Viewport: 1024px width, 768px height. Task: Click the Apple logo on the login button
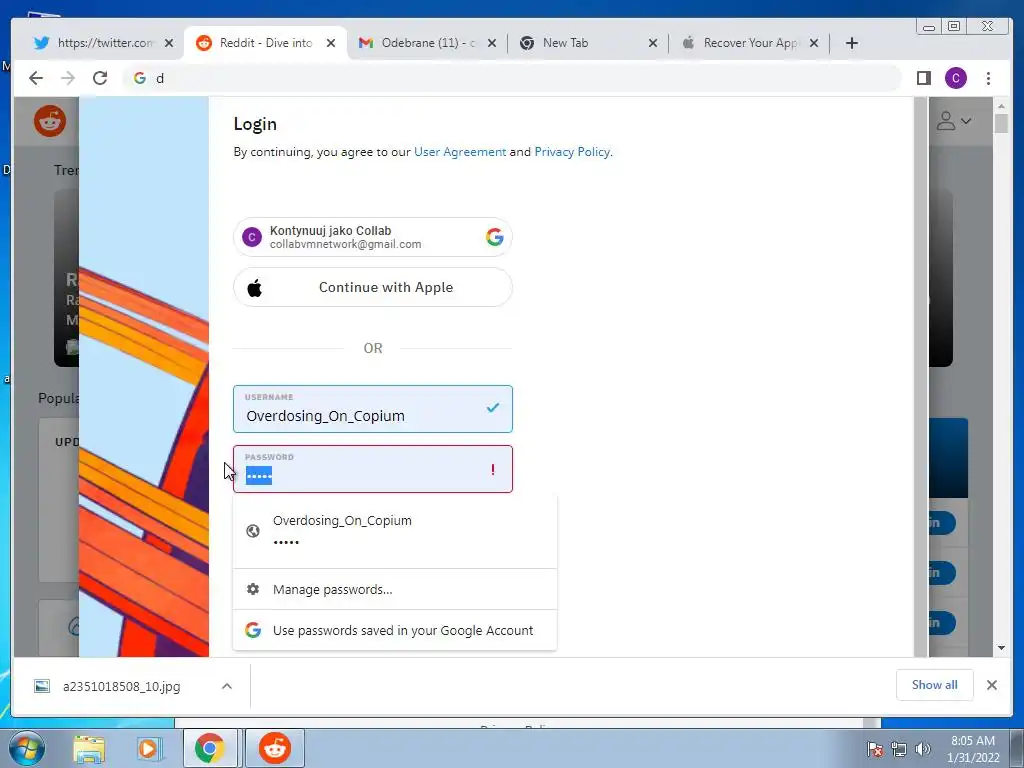click(x=255, y=287)
